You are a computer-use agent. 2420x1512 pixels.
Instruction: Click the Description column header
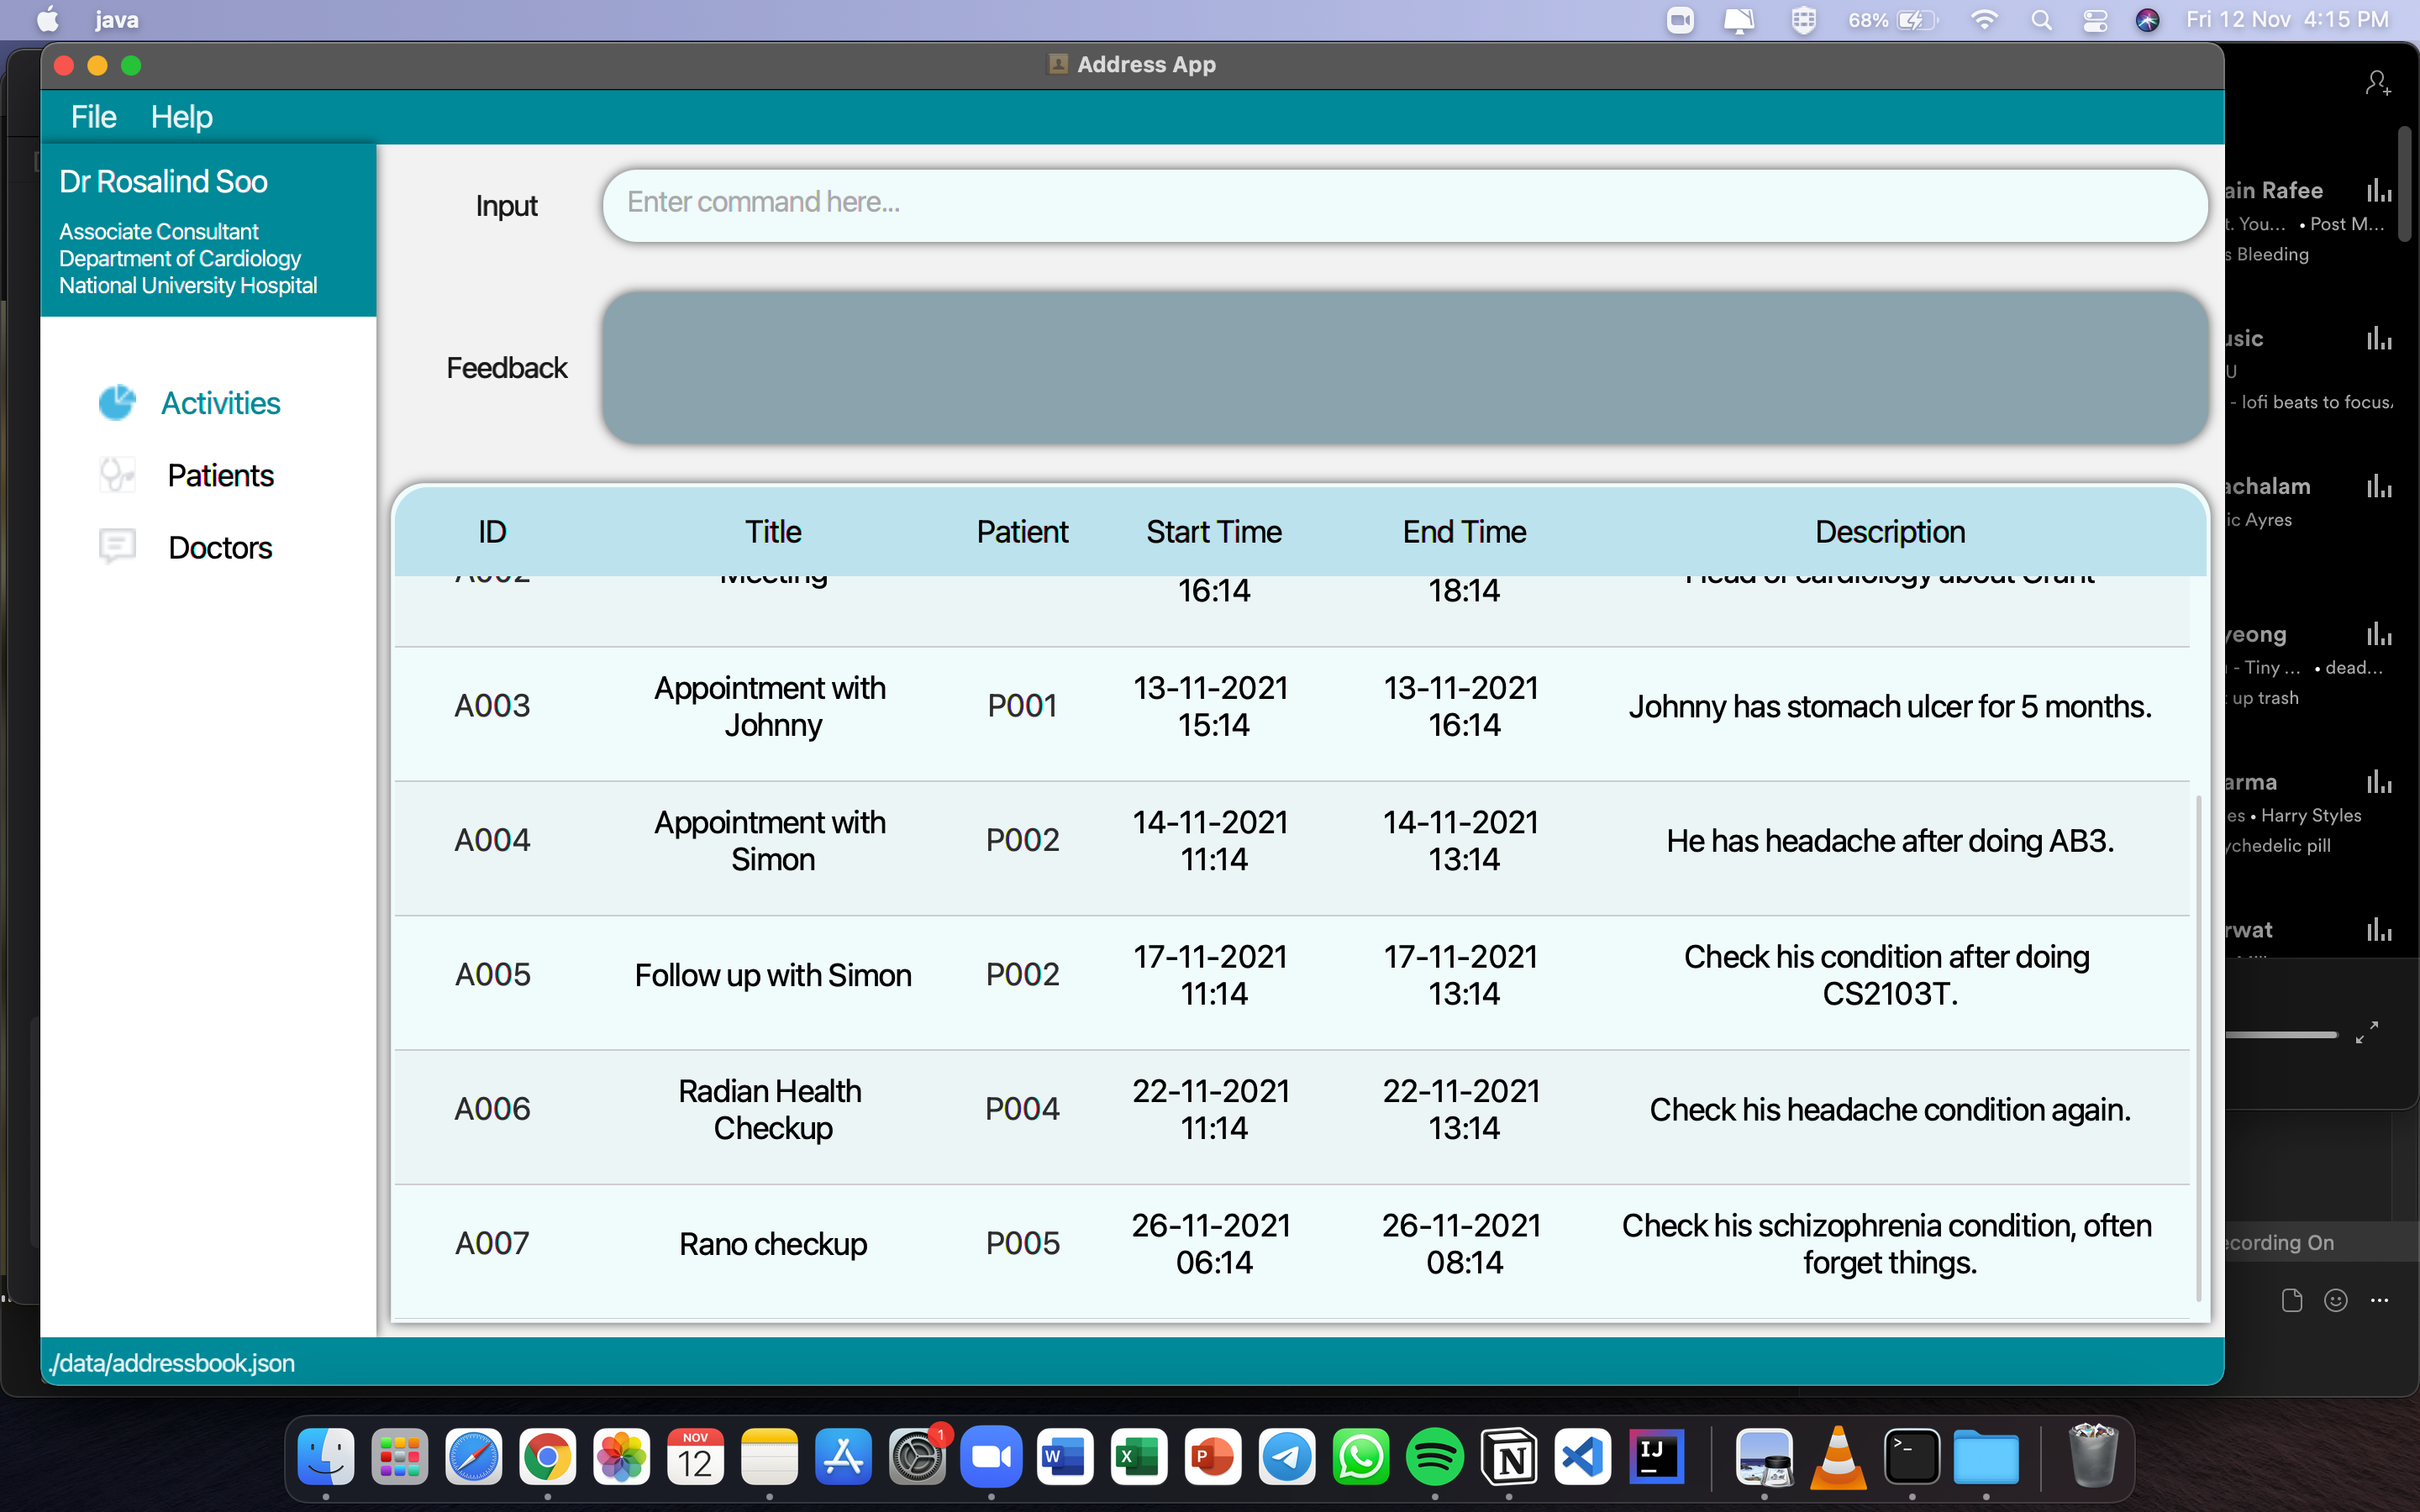[x=1889, y=532]
